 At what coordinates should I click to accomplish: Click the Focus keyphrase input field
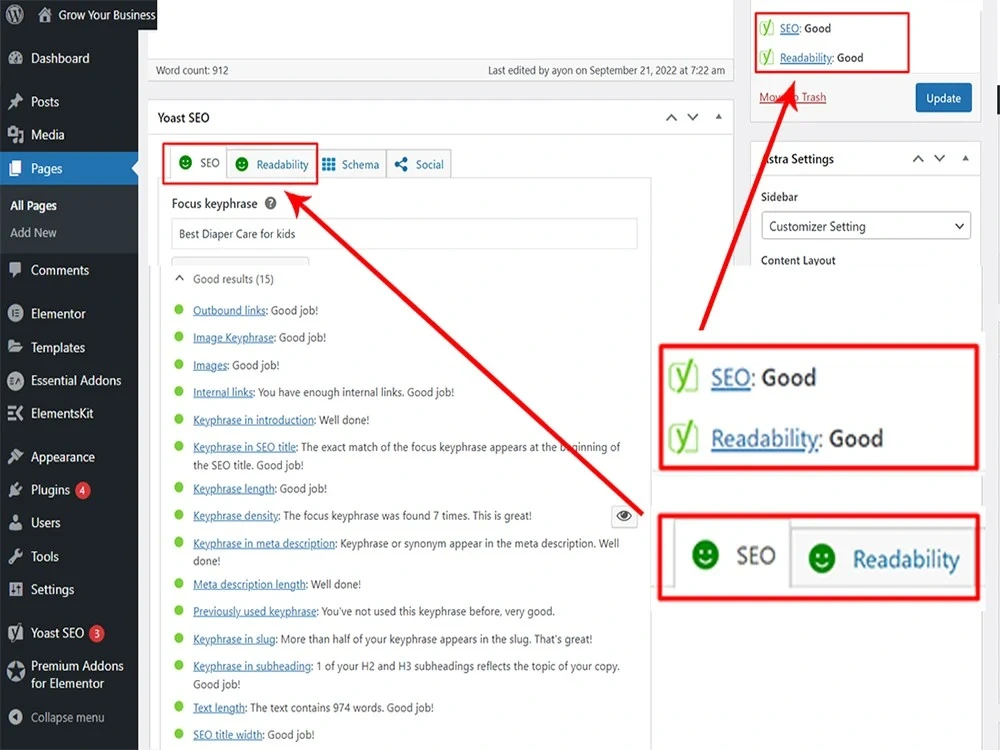[x=404, y=234]
